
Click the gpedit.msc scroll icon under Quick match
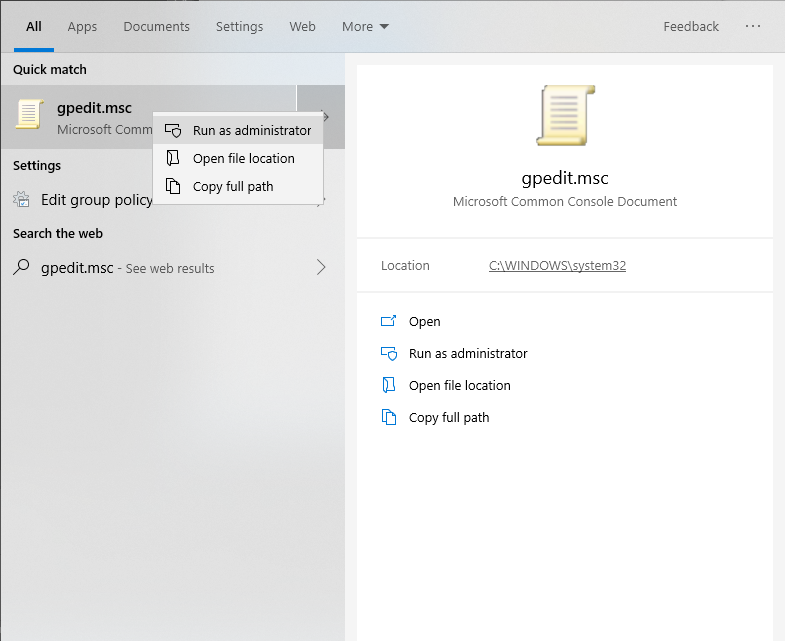(x=29, y=116)
